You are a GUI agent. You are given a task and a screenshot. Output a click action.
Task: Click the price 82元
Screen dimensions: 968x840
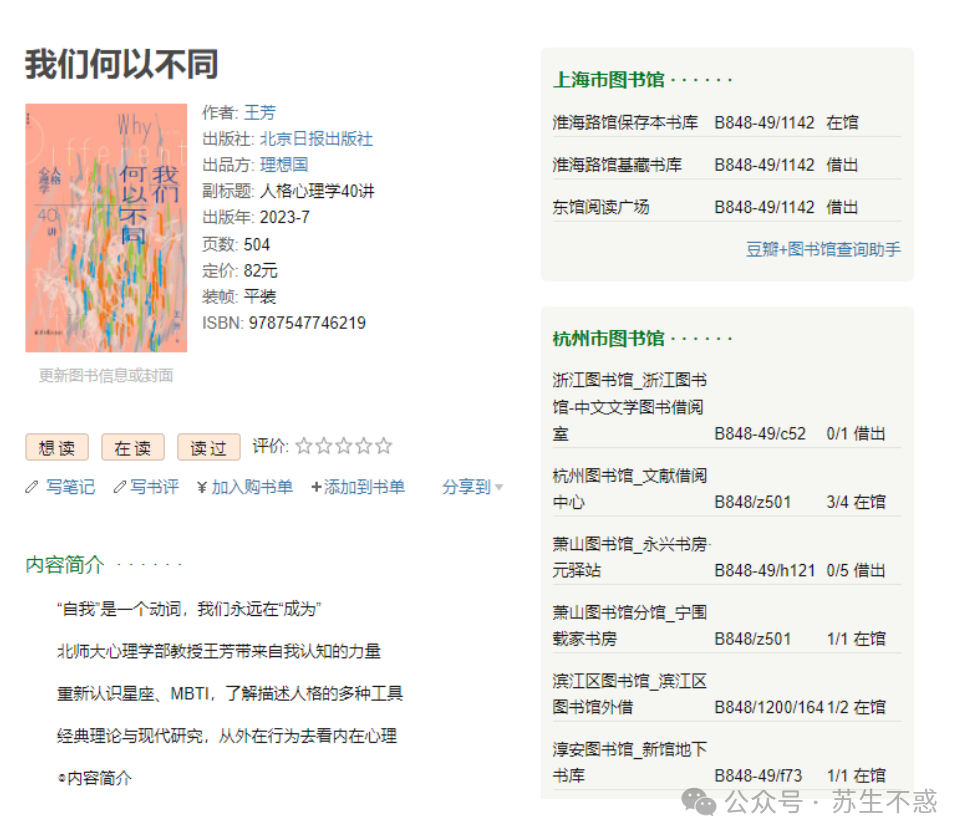[261, 270]
